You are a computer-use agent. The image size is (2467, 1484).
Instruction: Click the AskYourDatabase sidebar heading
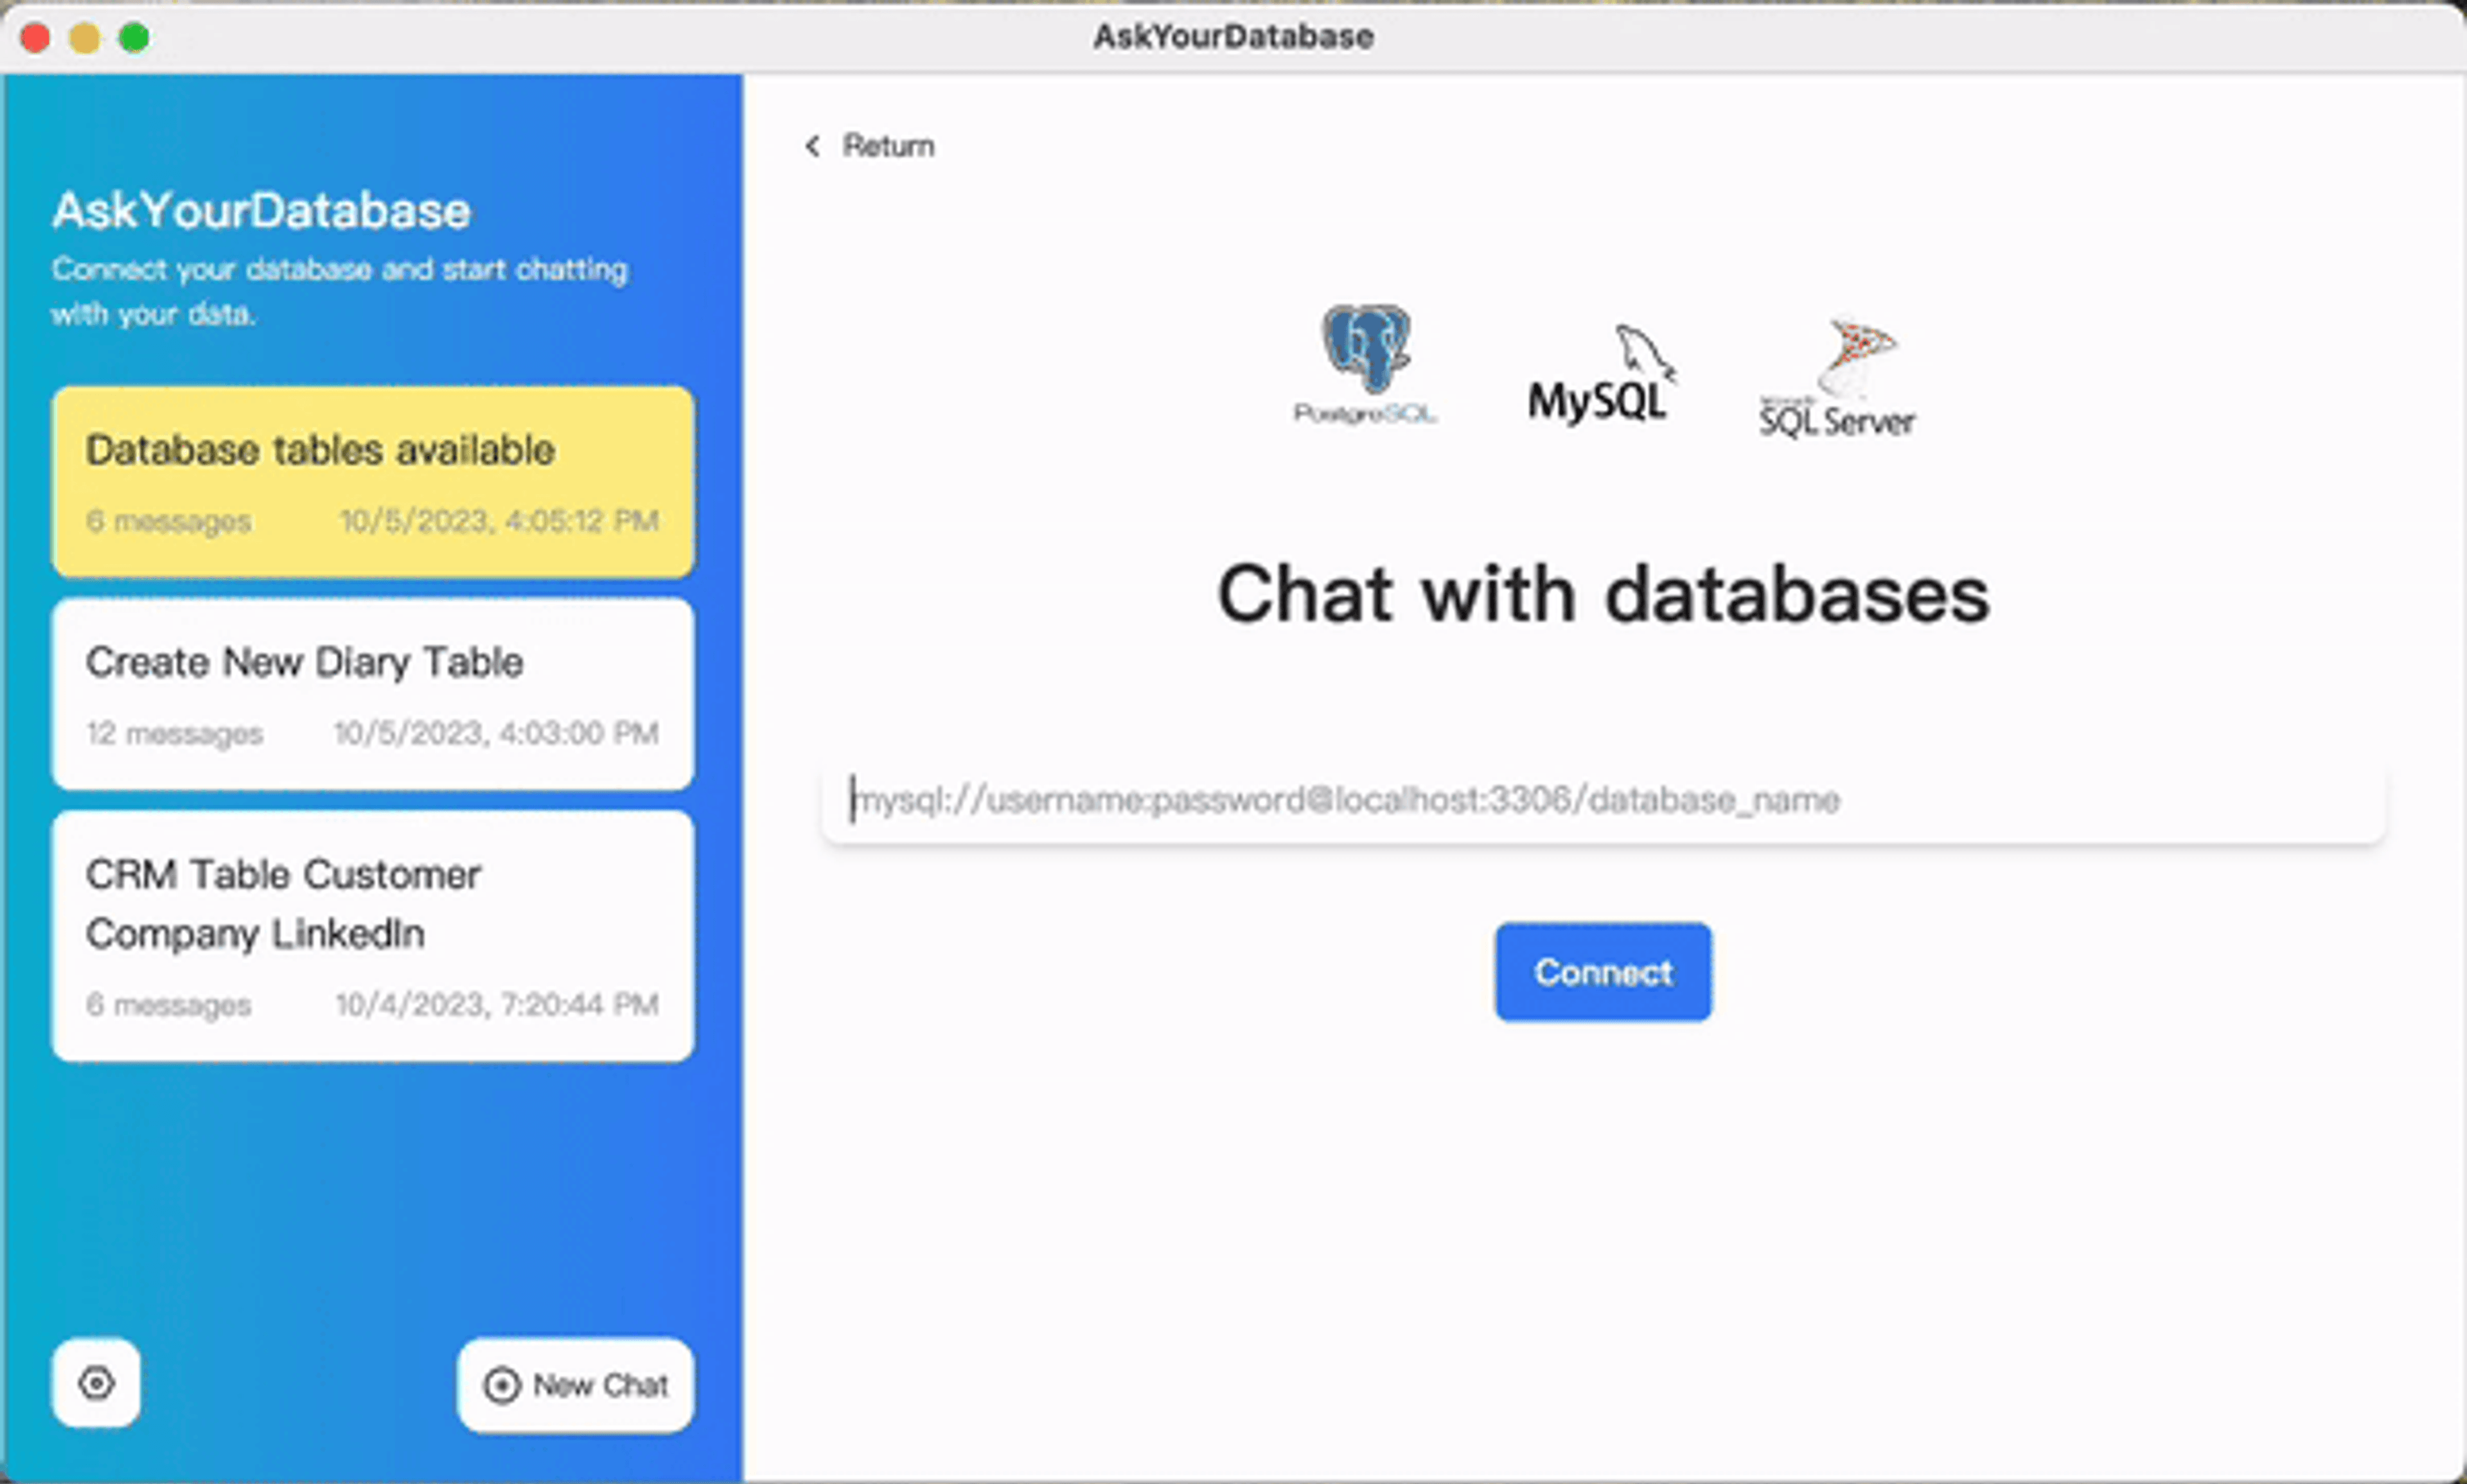[x=261, y=211]
